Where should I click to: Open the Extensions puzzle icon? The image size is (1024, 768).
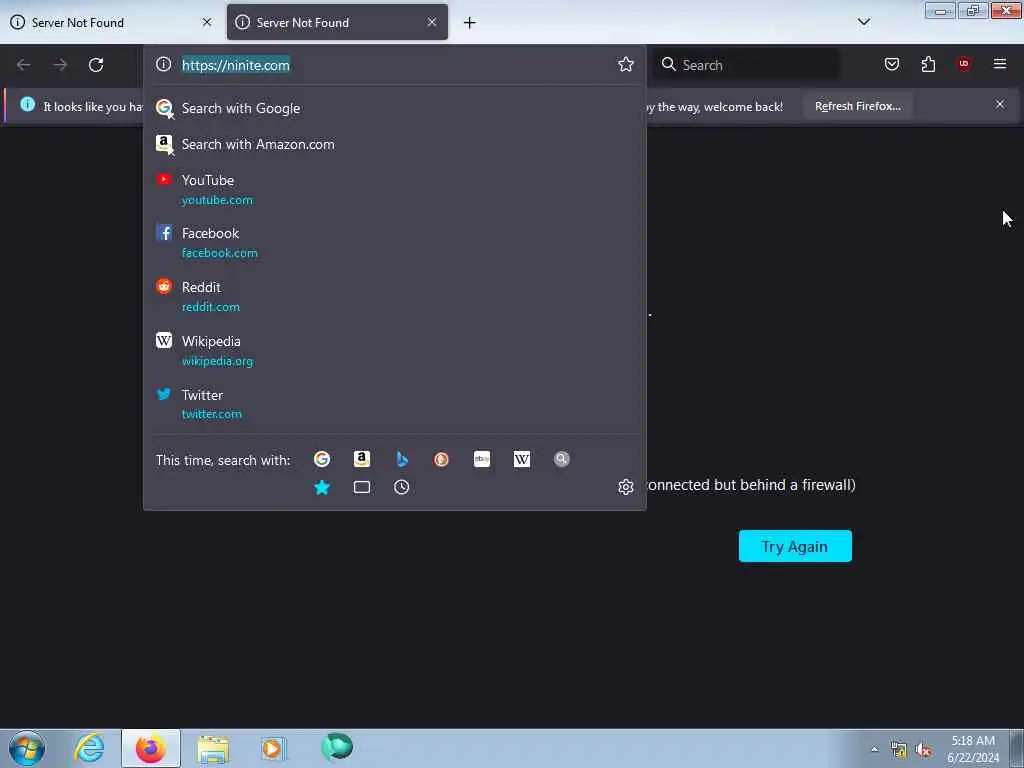click(928, 64)
